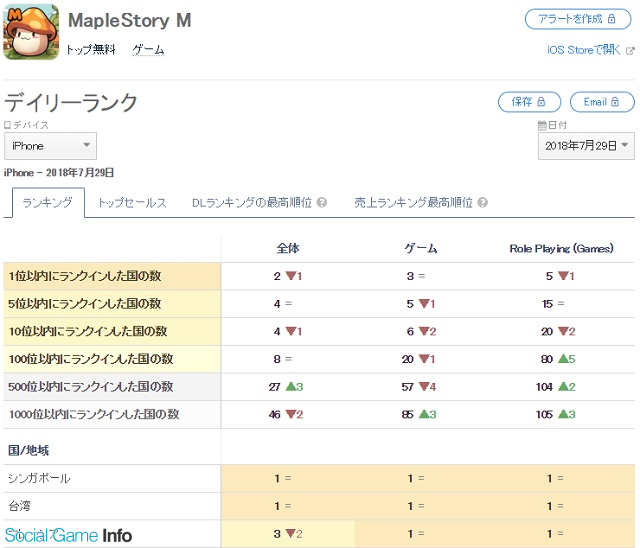Click help icon beside DLランキングの最高順位
640x548 pixels.
(322, 202)
